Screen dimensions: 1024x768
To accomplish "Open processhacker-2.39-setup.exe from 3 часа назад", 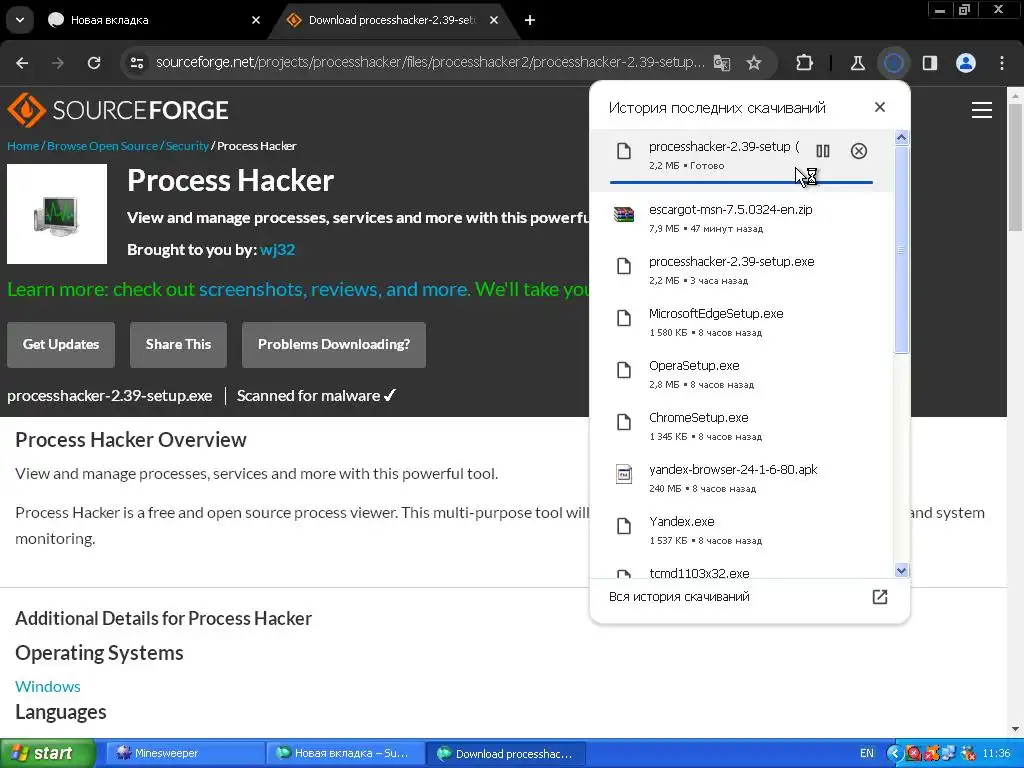I will pyautogui.click(x=741, y=270).
